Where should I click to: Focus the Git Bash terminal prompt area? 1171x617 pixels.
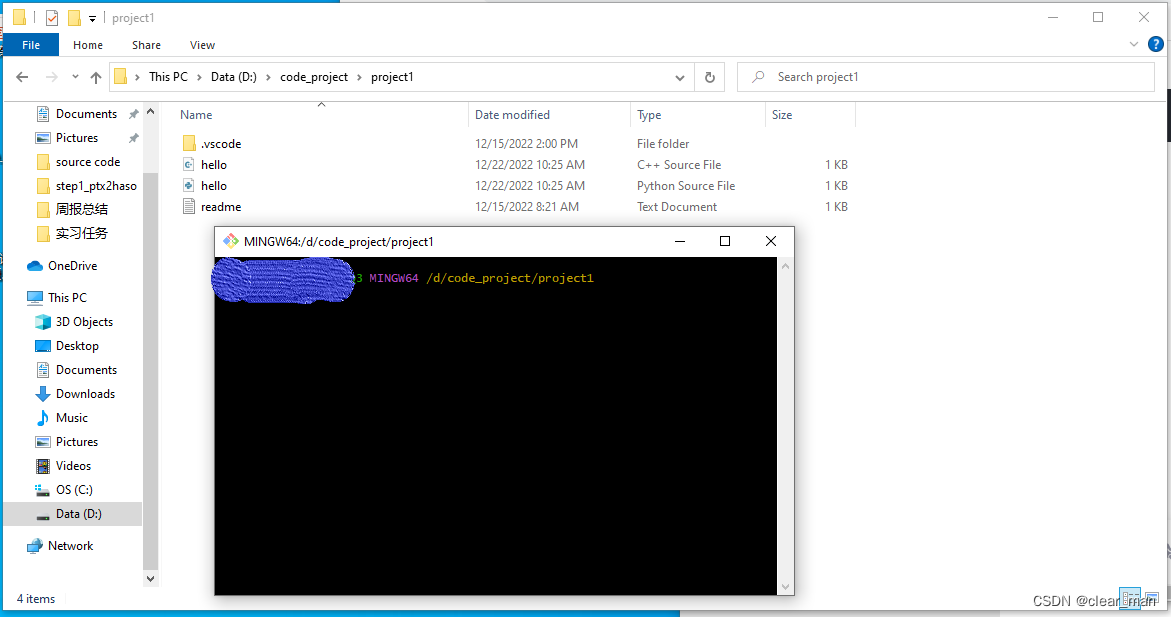click(496, 426)
